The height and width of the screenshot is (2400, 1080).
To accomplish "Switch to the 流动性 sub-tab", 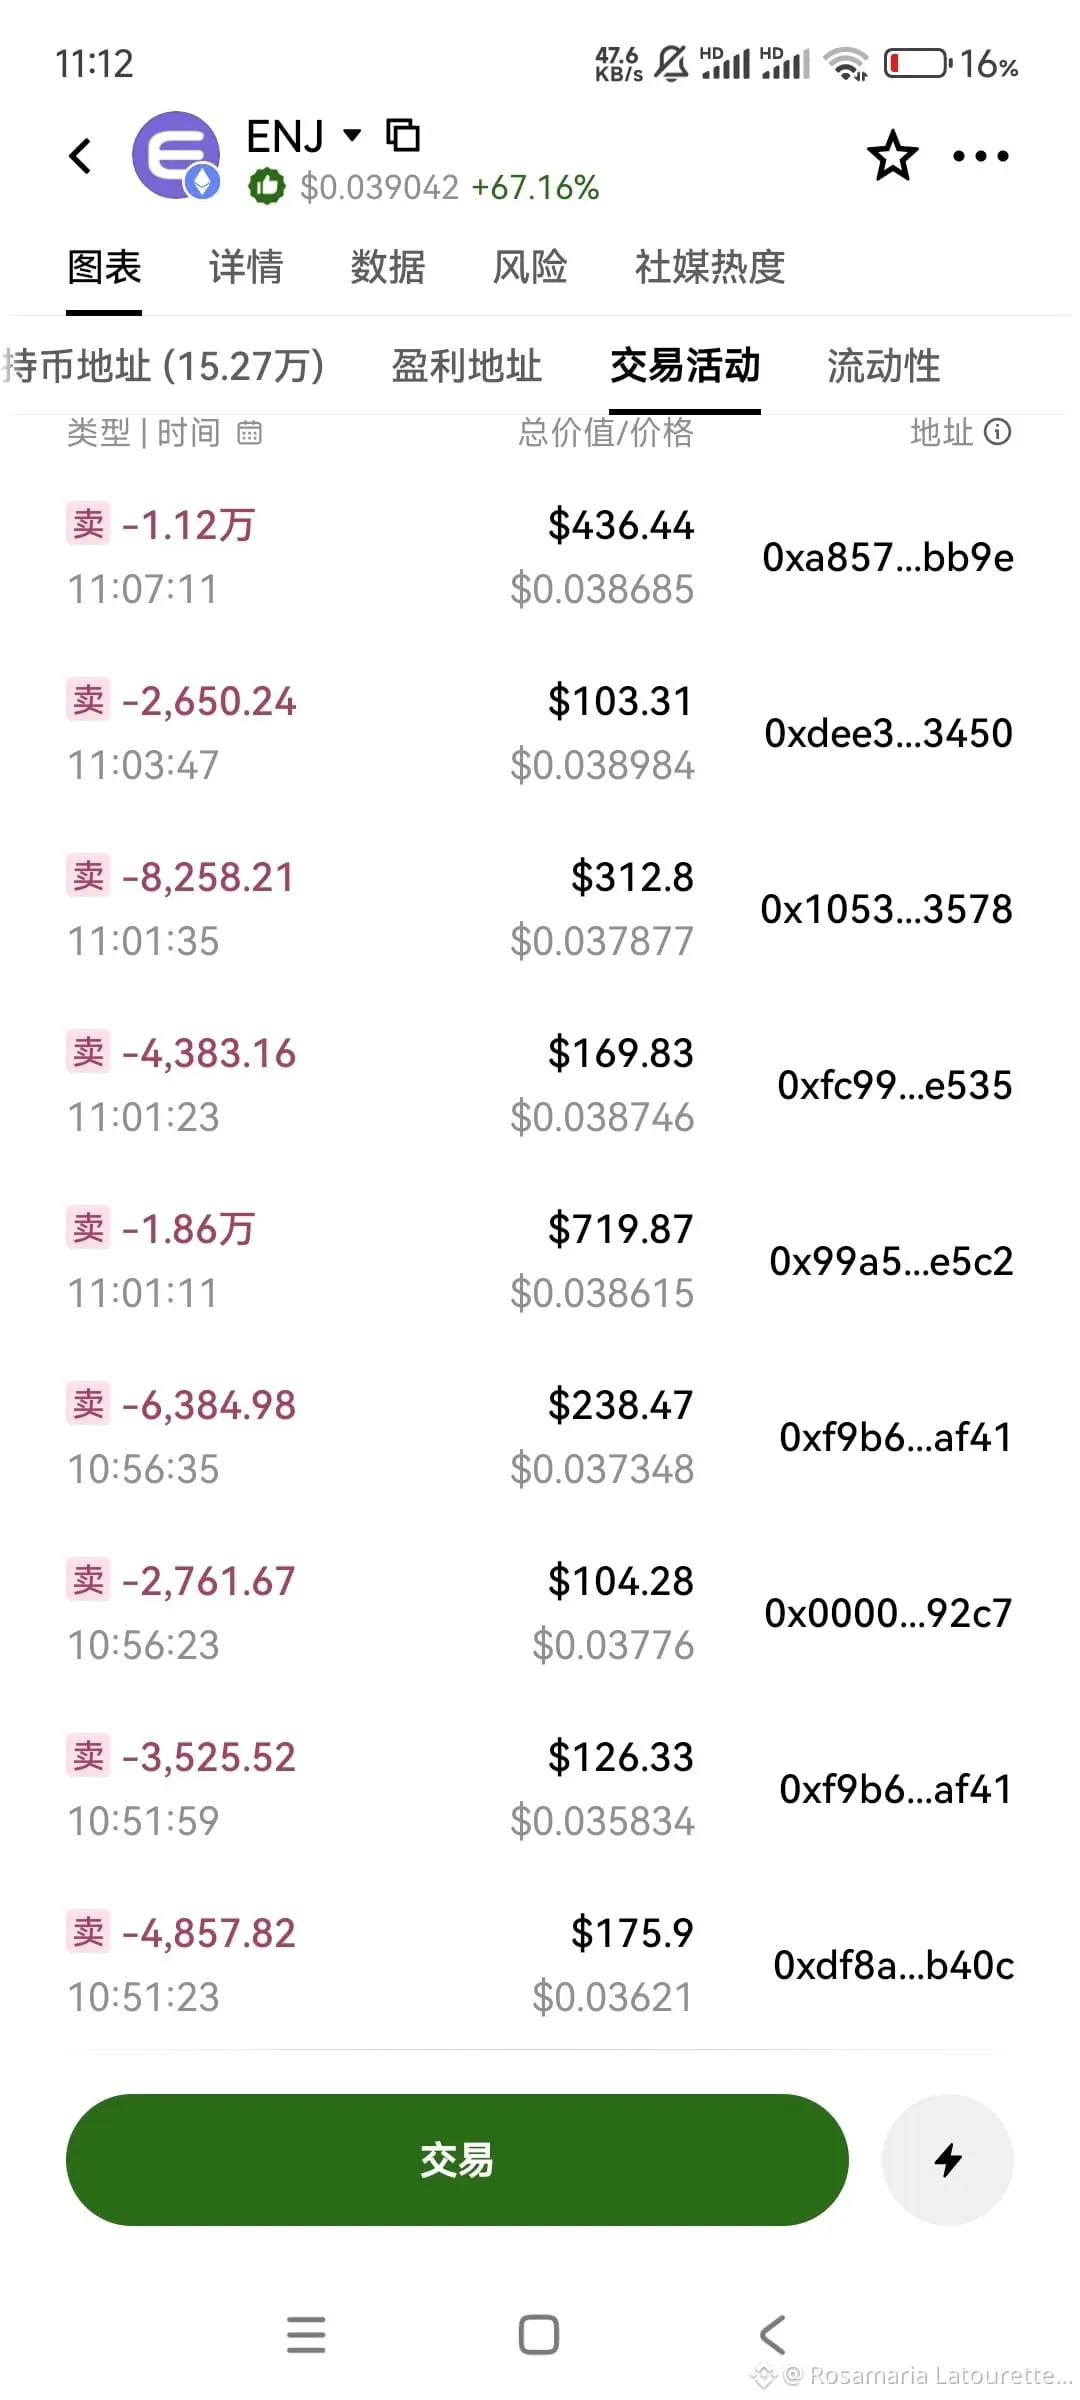I will [883, 366].
